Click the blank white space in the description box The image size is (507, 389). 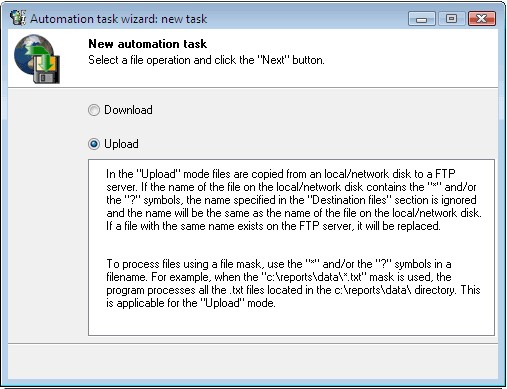(291, 322)
